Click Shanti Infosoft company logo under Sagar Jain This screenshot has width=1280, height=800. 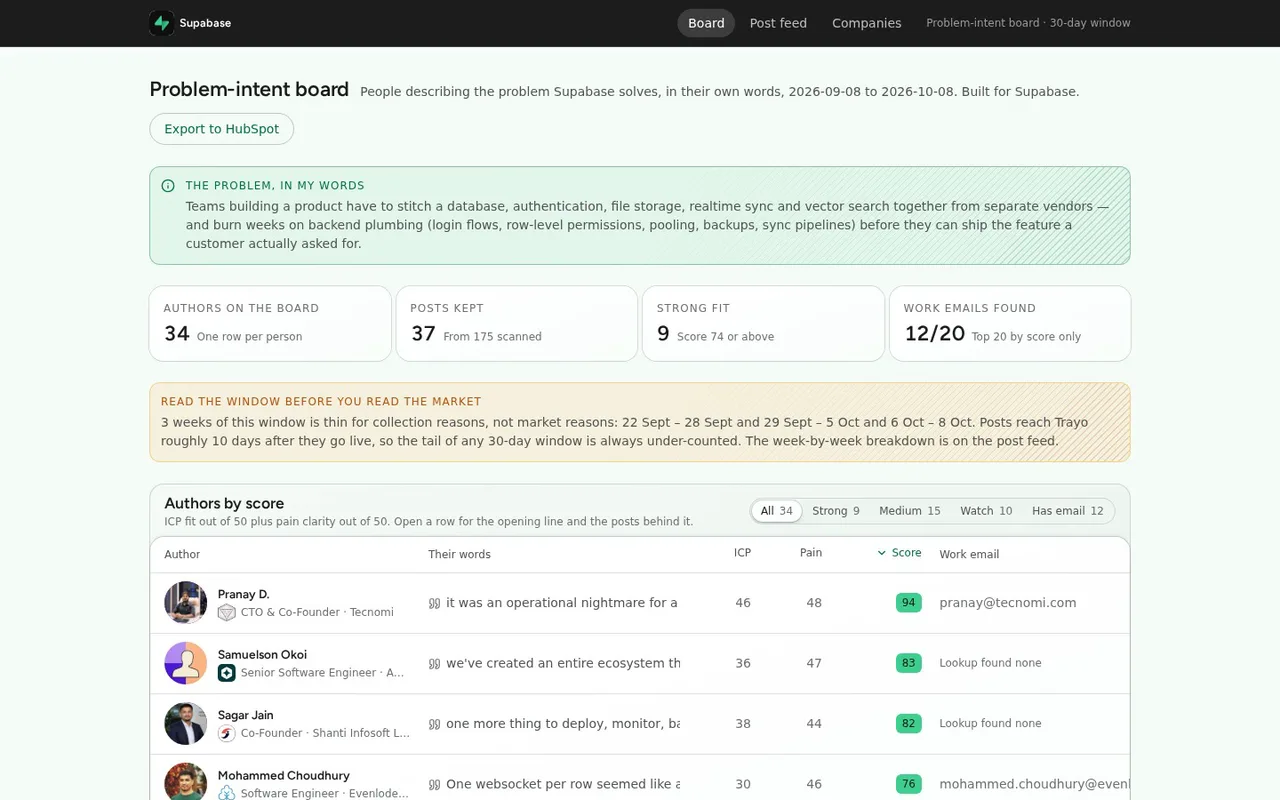tap(227, 733)
